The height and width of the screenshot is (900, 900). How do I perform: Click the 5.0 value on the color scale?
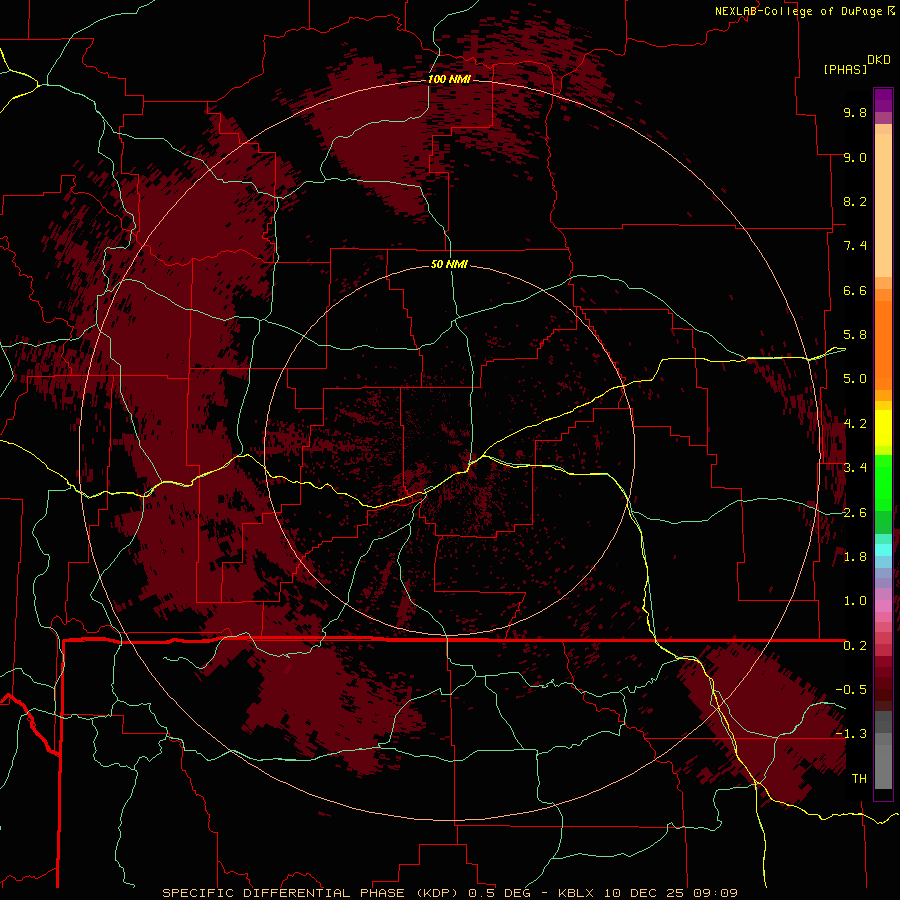[855, 379]
